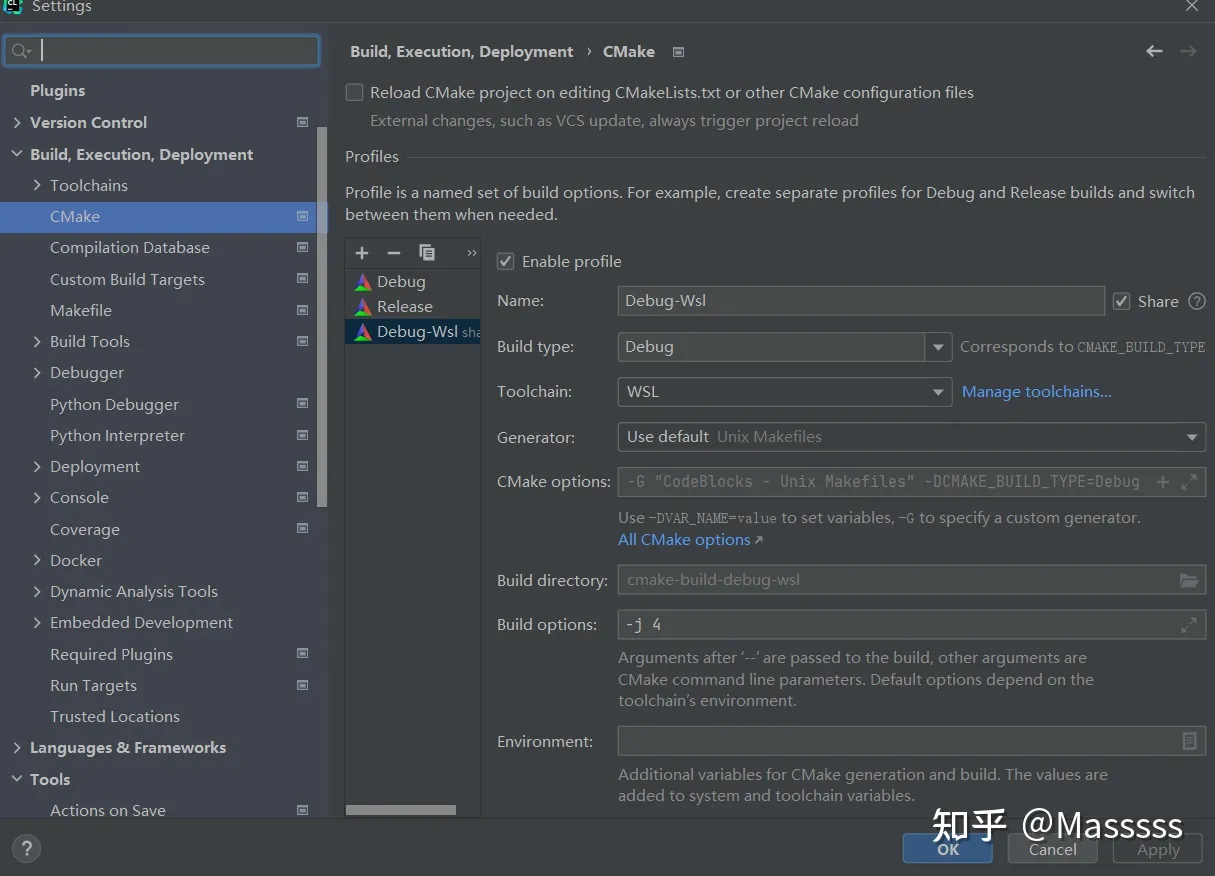Click the settings search field
The height and width of the screenshot is (876, 1215).
pos(162,51)
